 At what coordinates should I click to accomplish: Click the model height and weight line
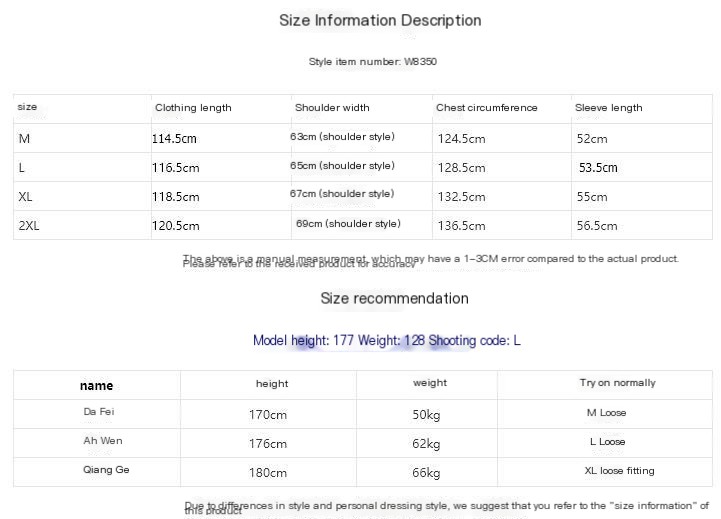point(386,341)
